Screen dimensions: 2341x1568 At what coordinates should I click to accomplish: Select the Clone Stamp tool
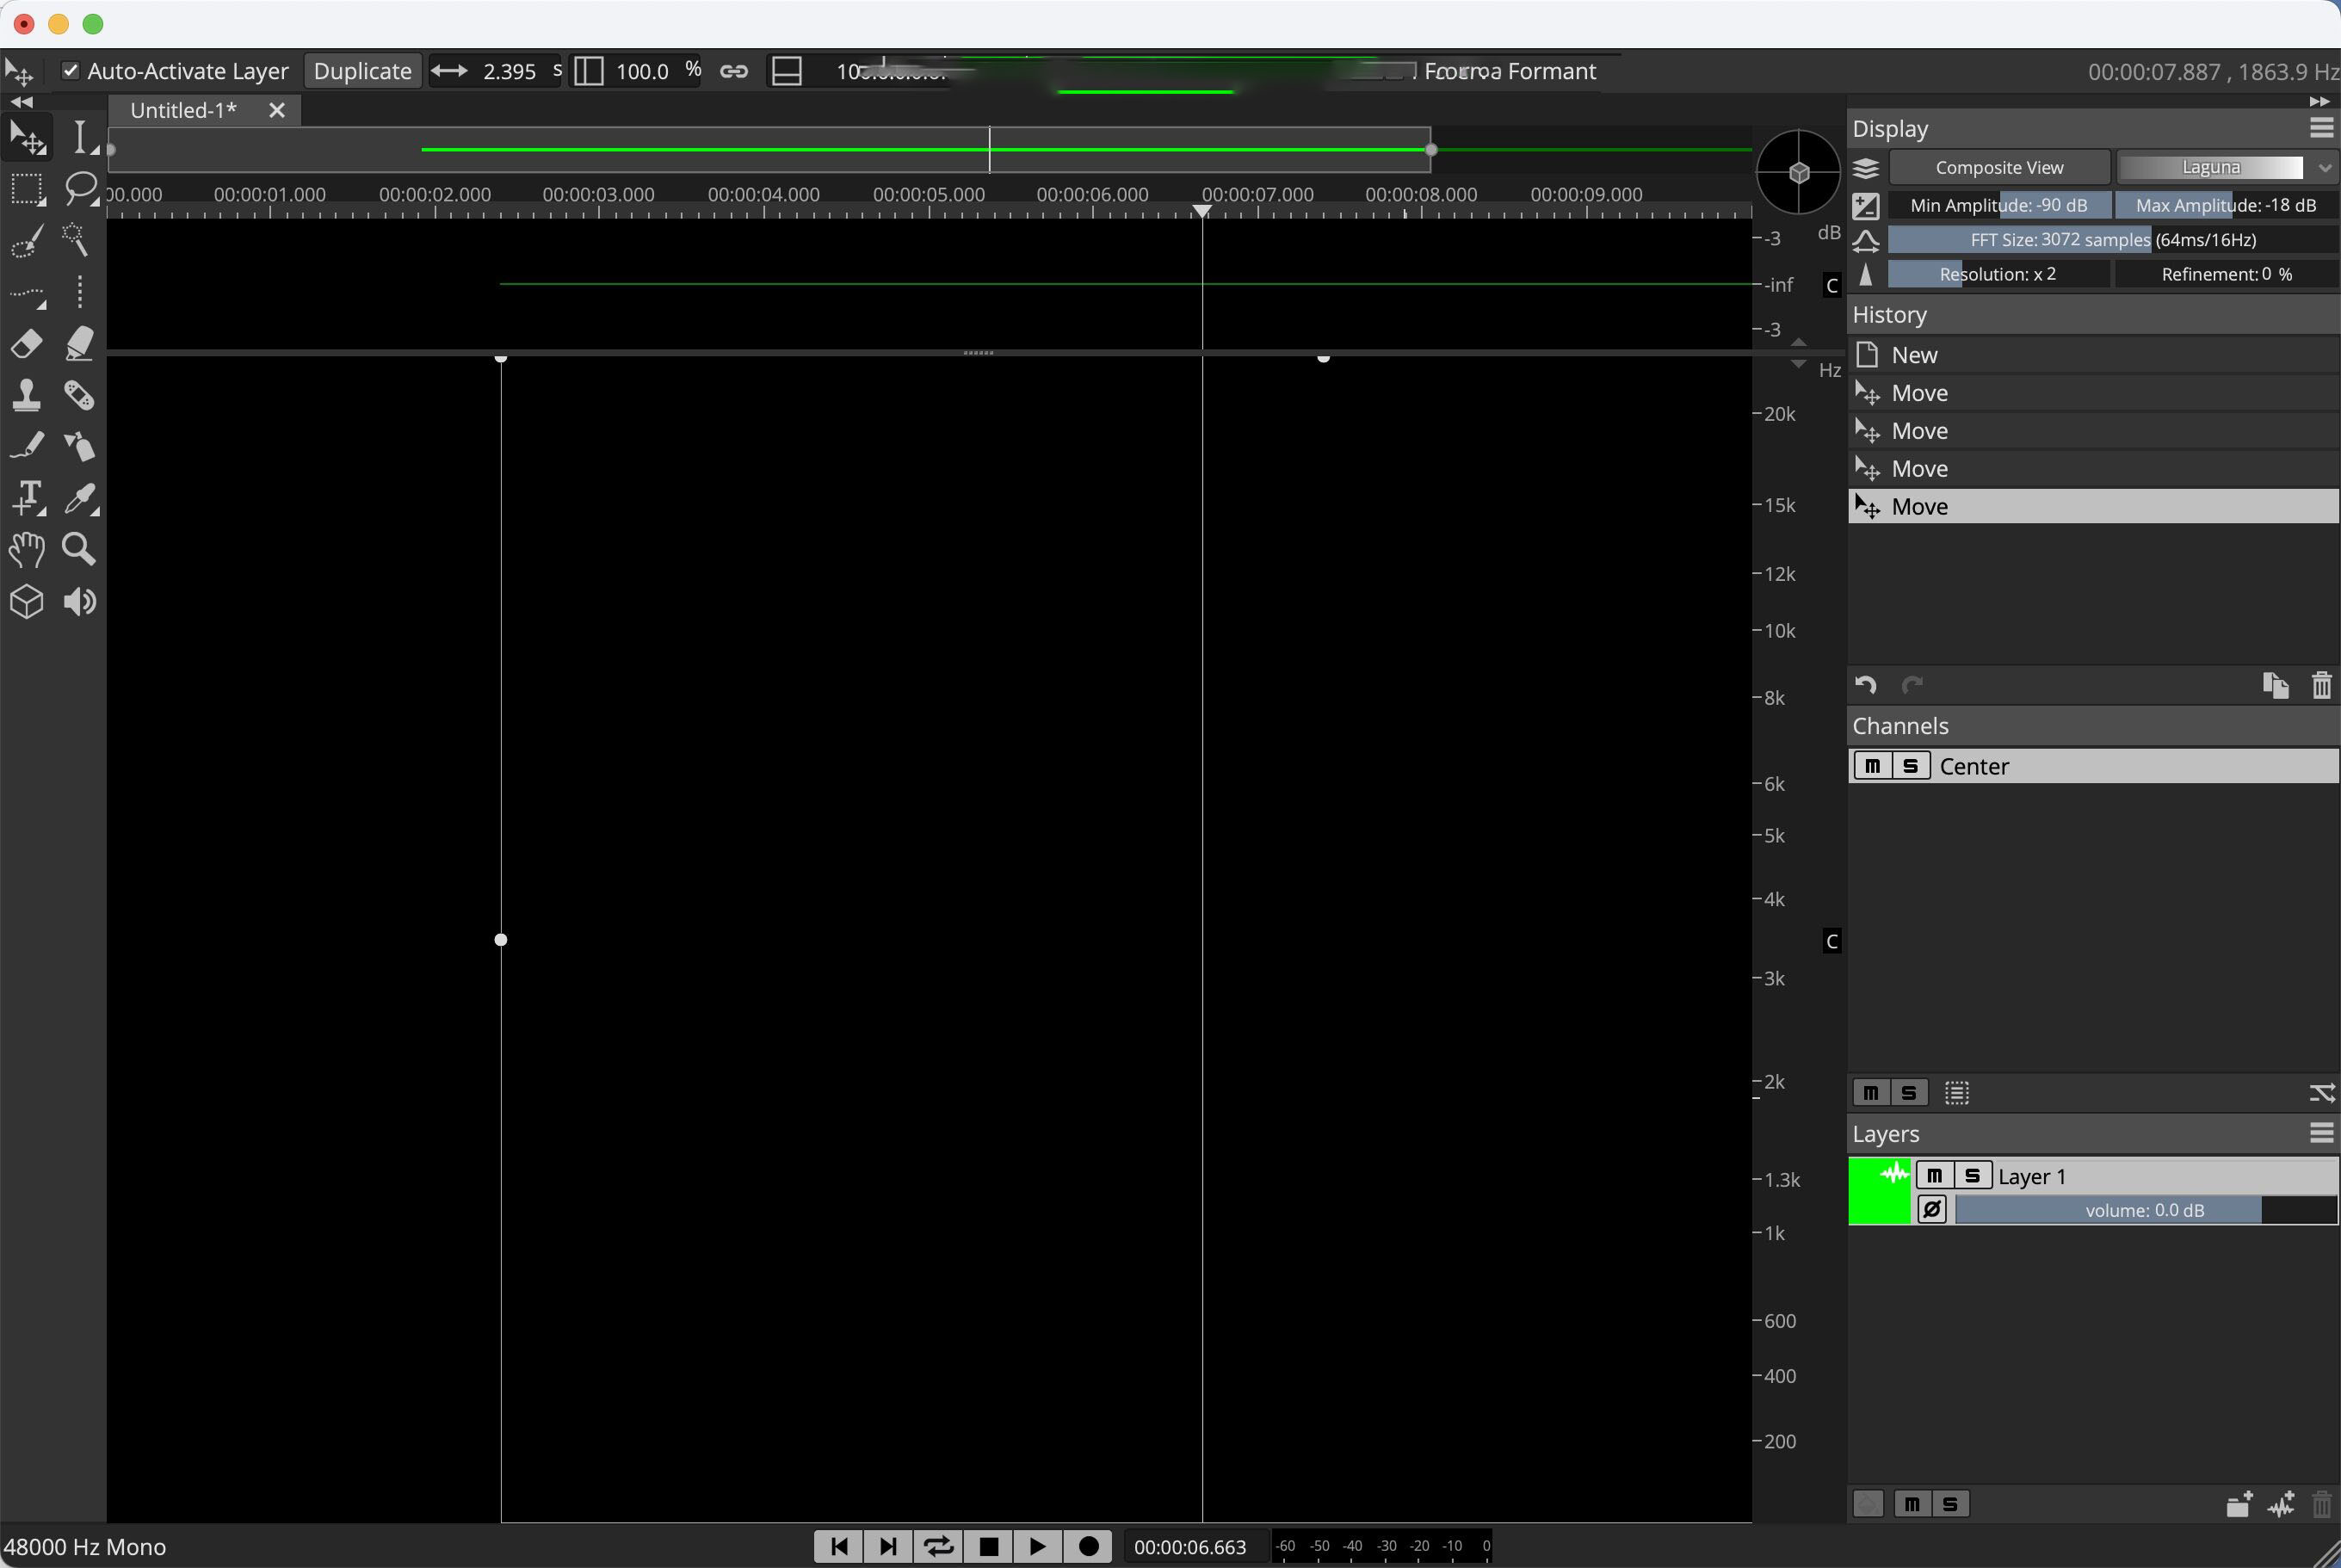coord(26,395)
